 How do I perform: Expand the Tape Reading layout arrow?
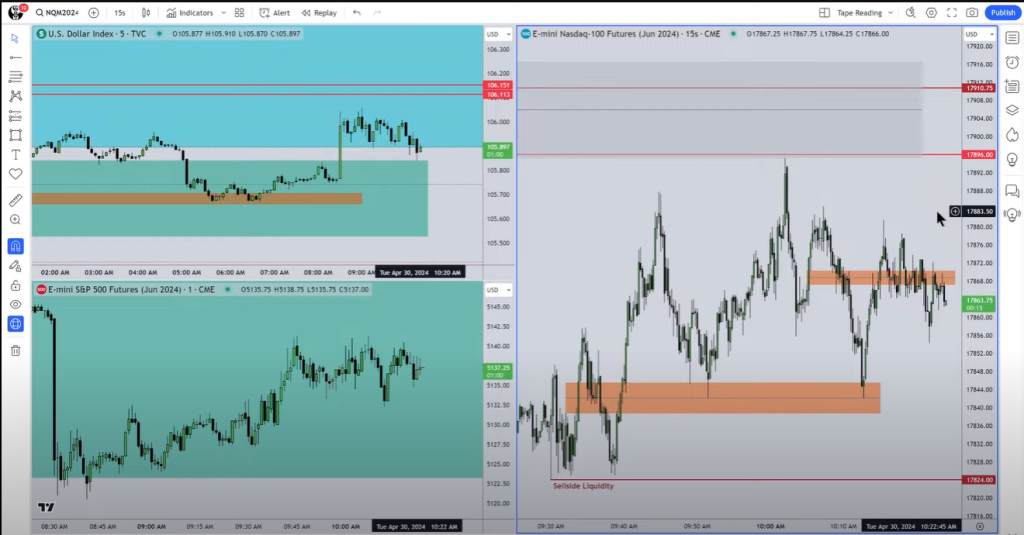890,12
